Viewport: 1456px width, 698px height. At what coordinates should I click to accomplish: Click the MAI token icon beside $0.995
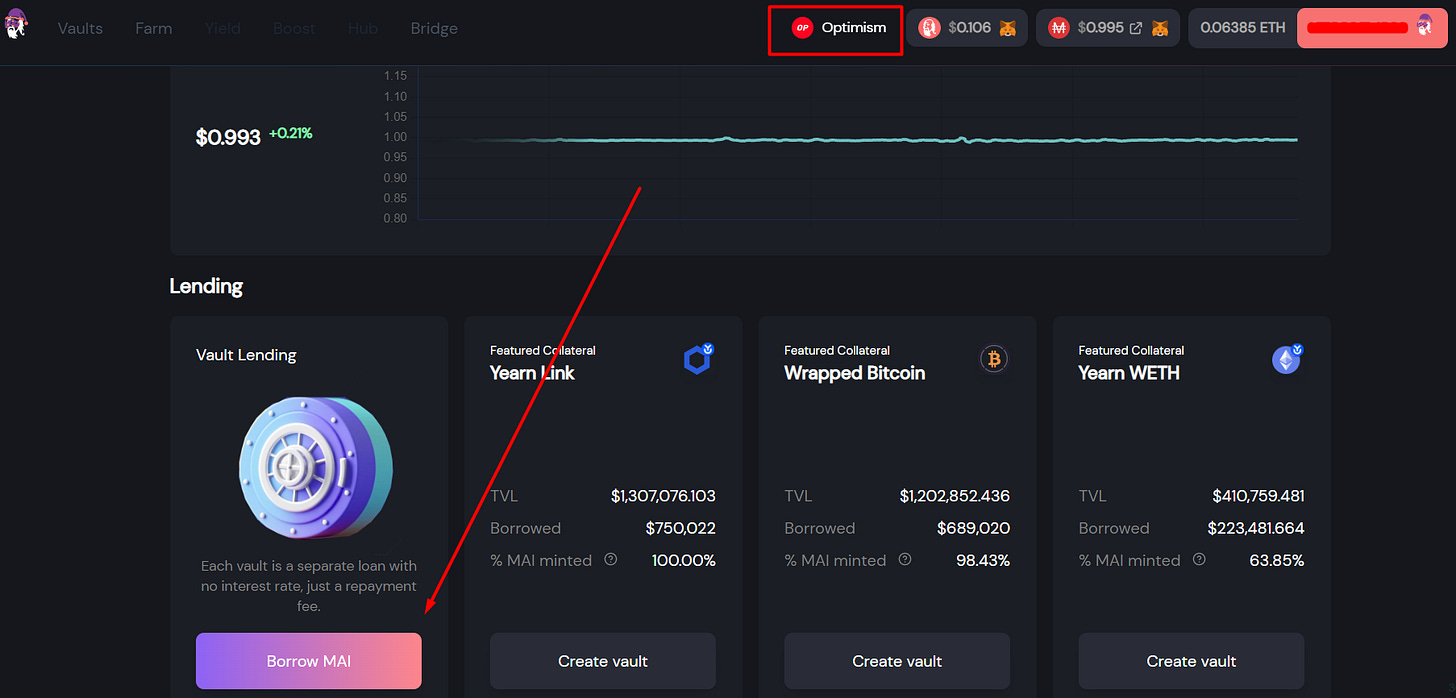(1059, 28)
